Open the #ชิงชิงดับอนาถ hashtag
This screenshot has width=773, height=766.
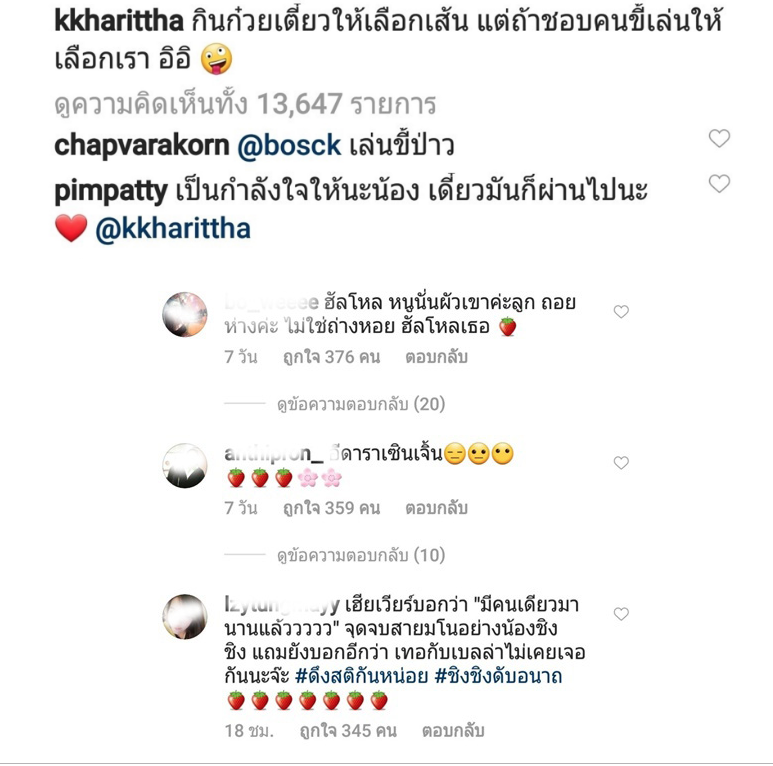tap(498, 676)
